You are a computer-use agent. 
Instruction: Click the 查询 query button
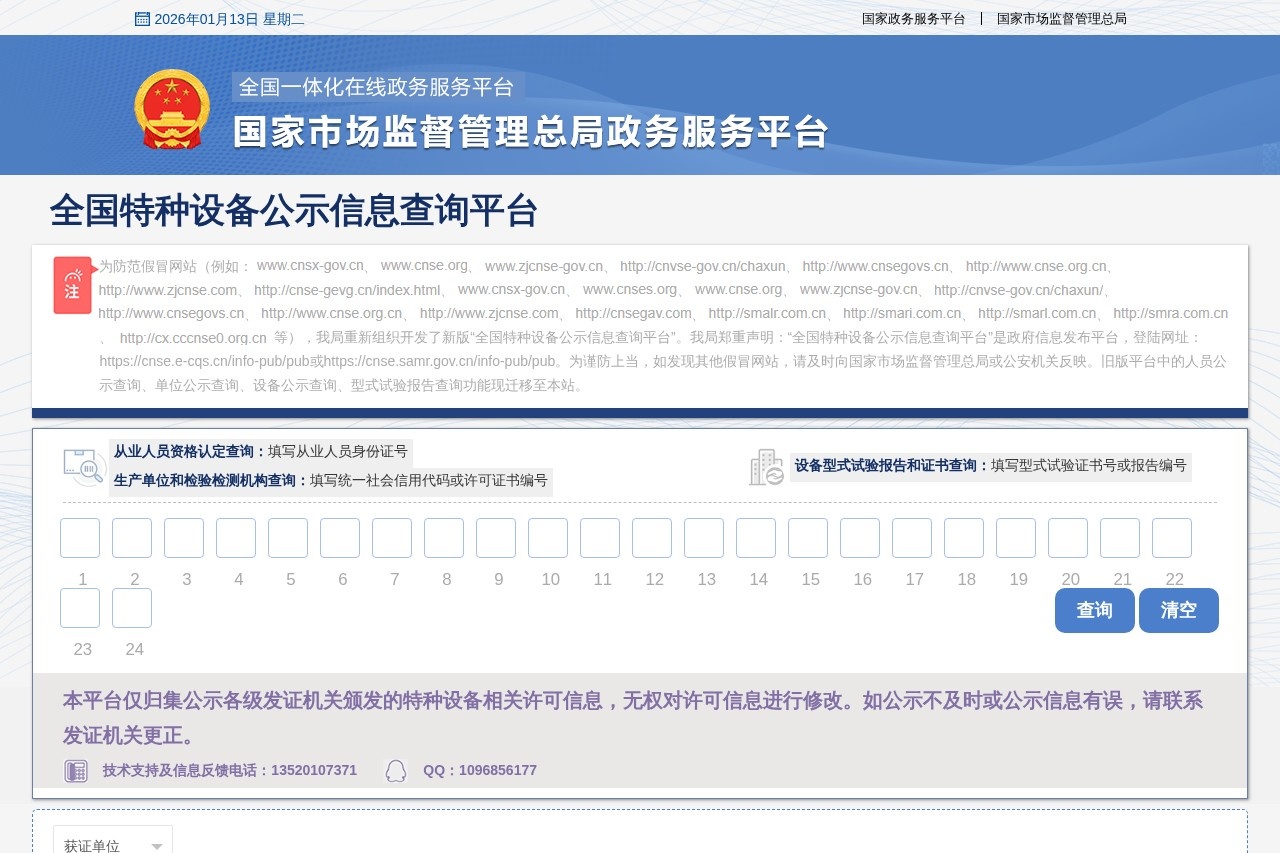point(1094,610)
